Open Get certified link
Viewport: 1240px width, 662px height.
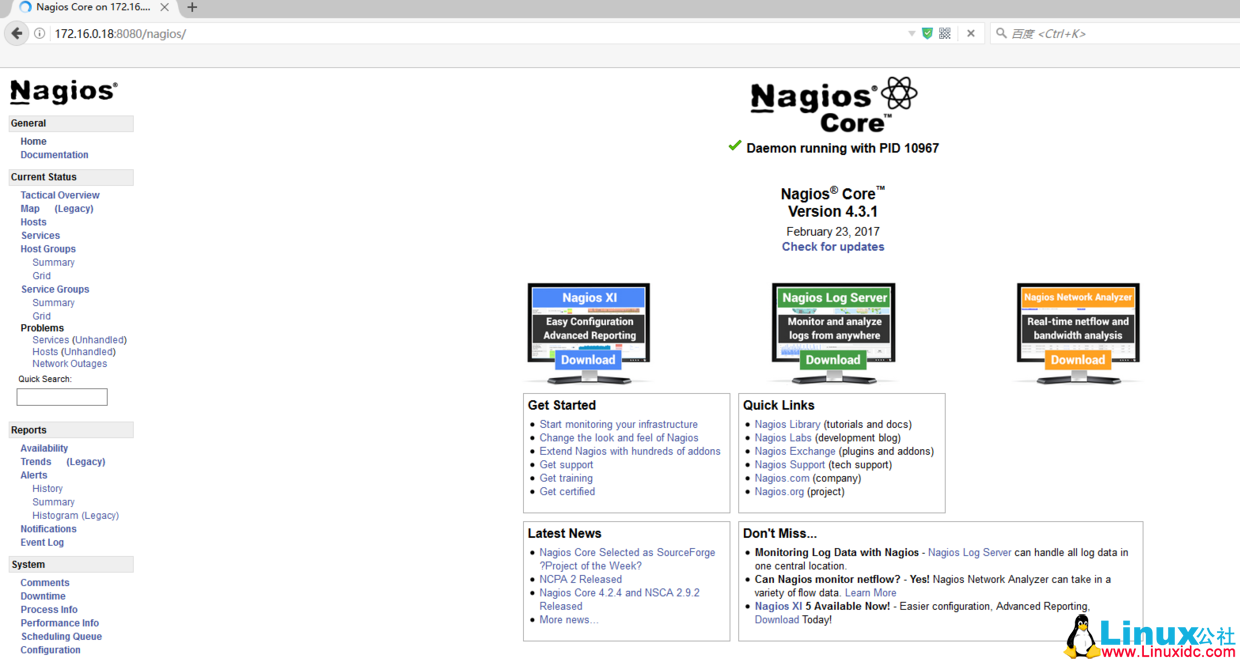[x=567, y=492]
